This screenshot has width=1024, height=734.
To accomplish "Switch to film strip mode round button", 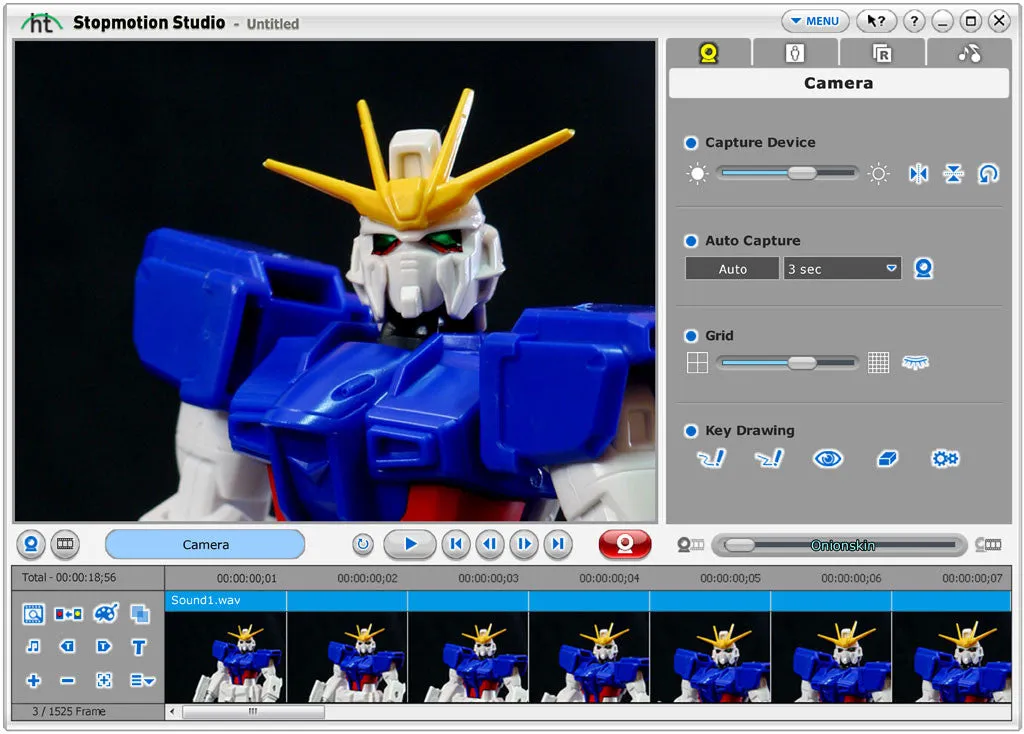I will click(x=65, y=544).
